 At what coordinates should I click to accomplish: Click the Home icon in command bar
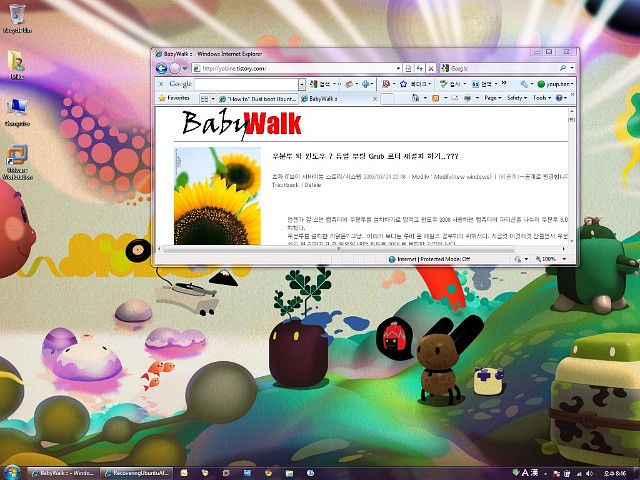coord(415,98)
